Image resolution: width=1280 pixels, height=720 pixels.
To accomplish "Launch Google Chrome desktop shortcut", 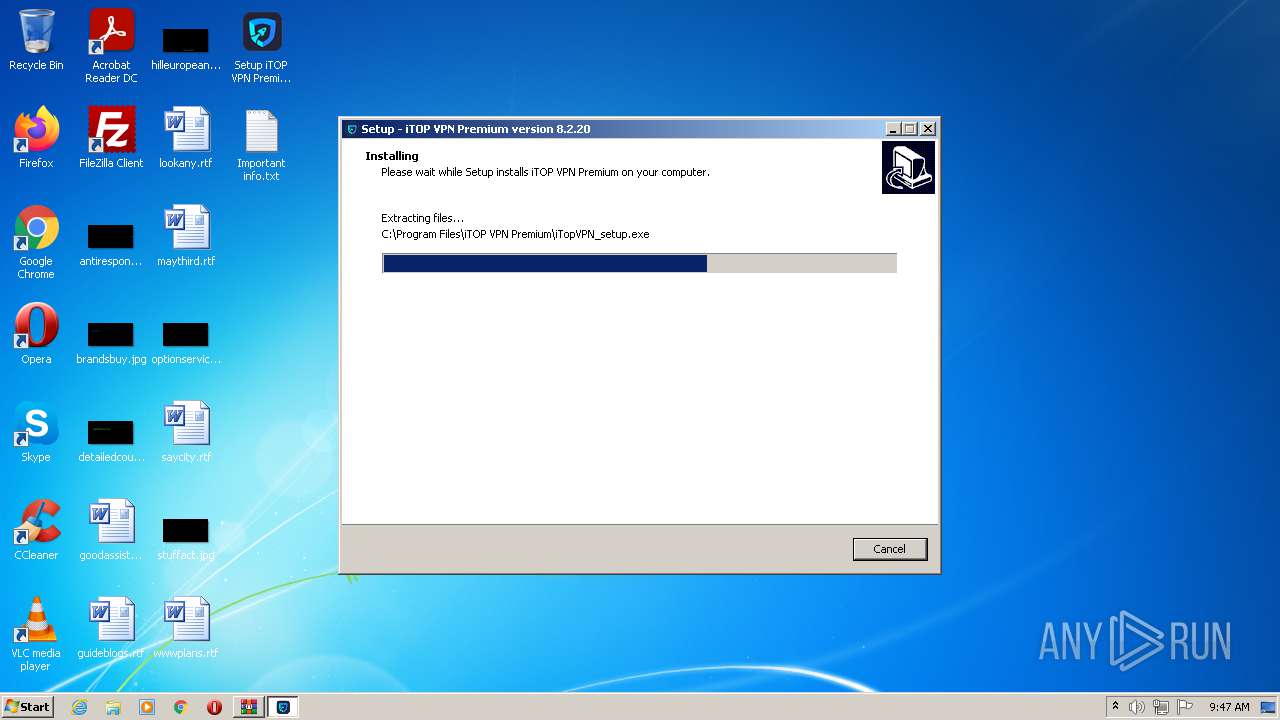I will 36,243.
